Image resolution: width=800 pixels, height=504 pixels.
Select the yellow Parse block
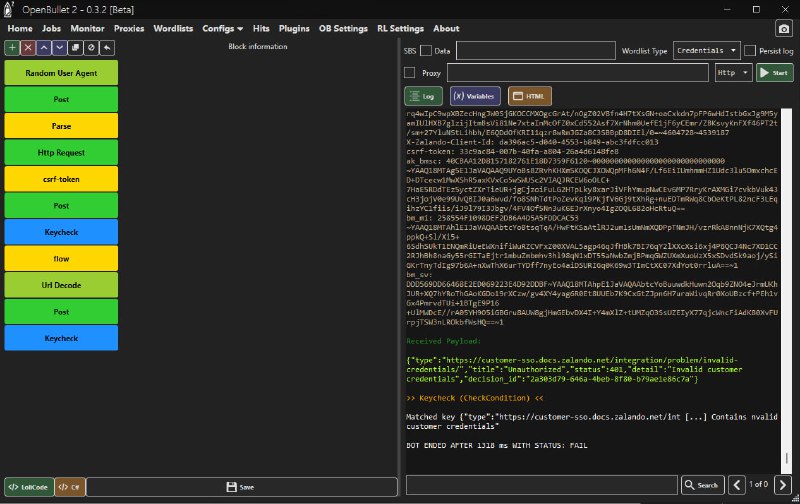[x=61, y=126]
